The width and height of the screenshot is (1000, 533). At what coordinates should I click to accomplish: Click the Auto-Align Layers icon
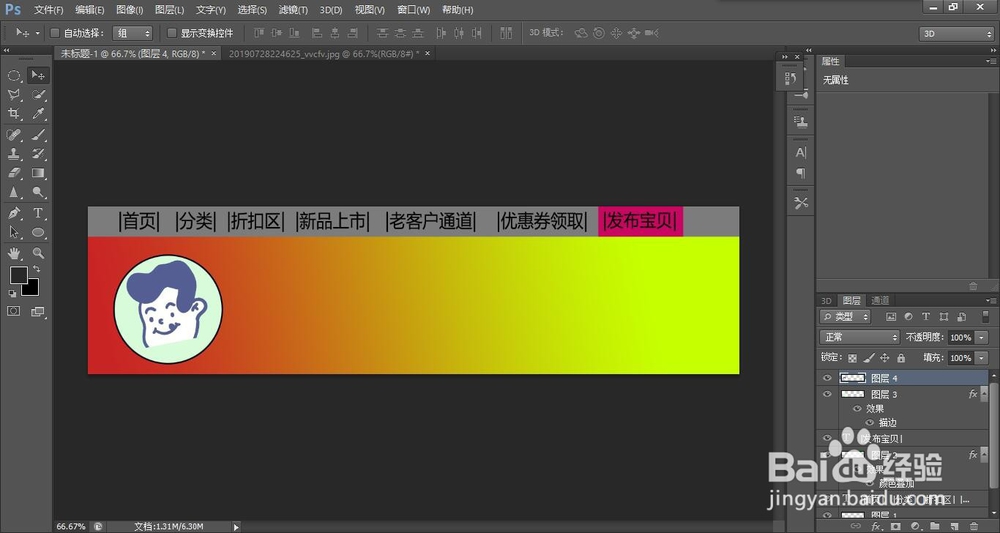506,33
